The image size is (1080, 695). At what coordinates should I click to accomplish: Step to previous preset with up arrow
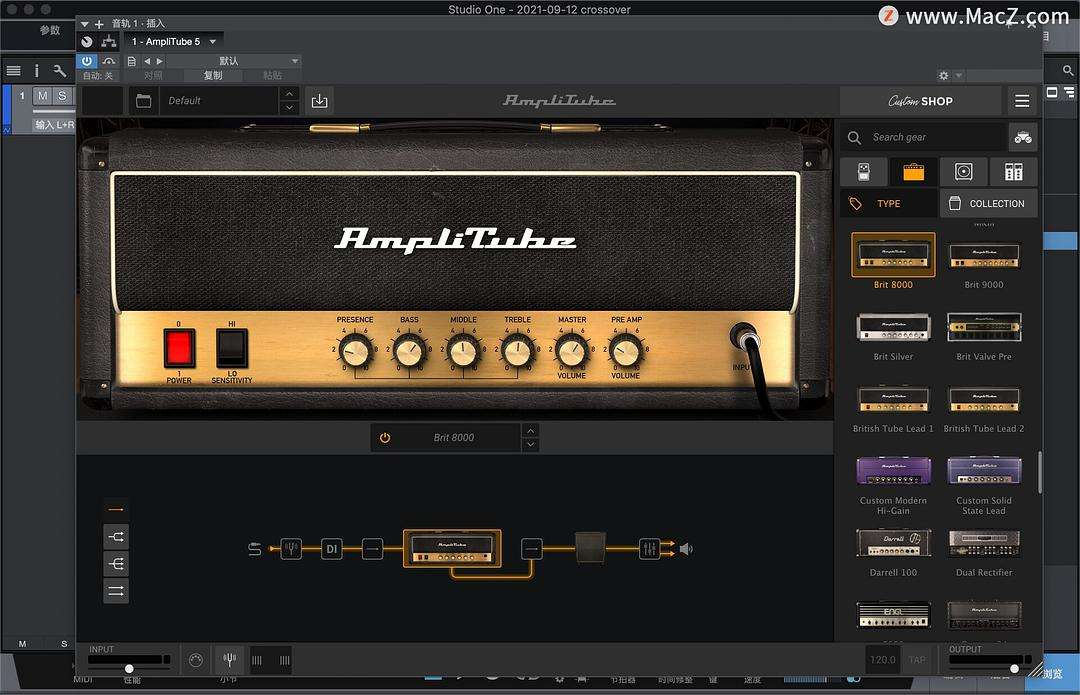pos(289,94)
